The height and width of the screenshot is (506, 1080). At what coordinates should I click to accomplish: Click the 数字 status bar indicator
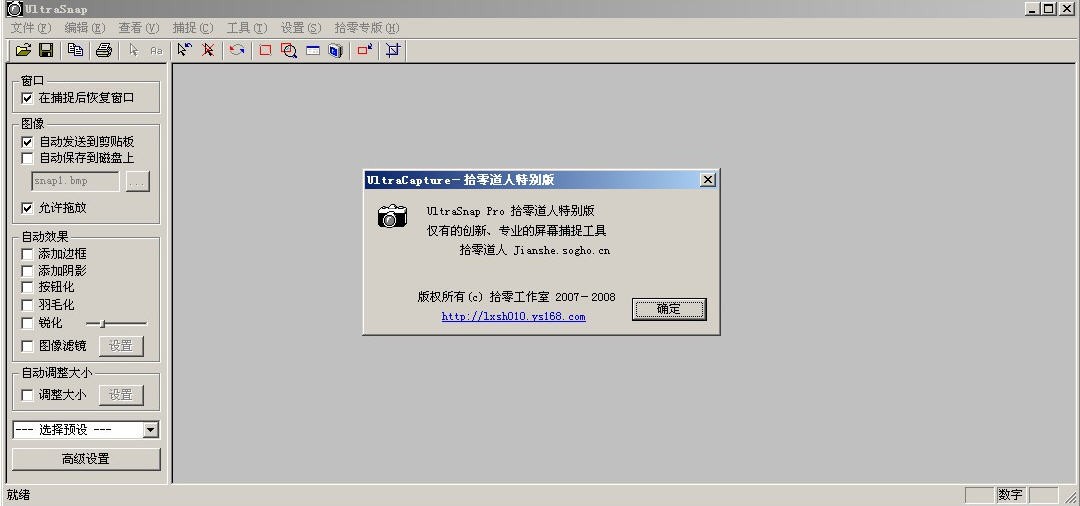[x=1010, y=495]
